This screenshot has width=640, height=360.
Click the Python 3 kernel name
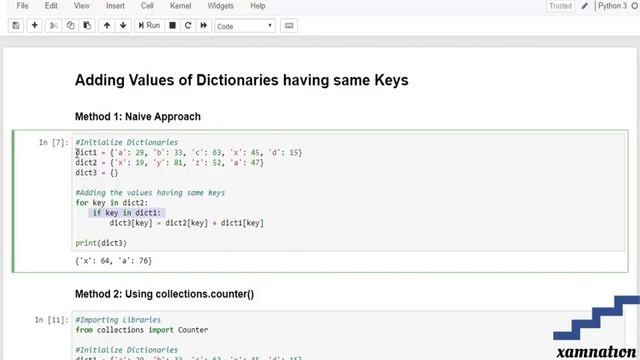click(x=612, y=6)
